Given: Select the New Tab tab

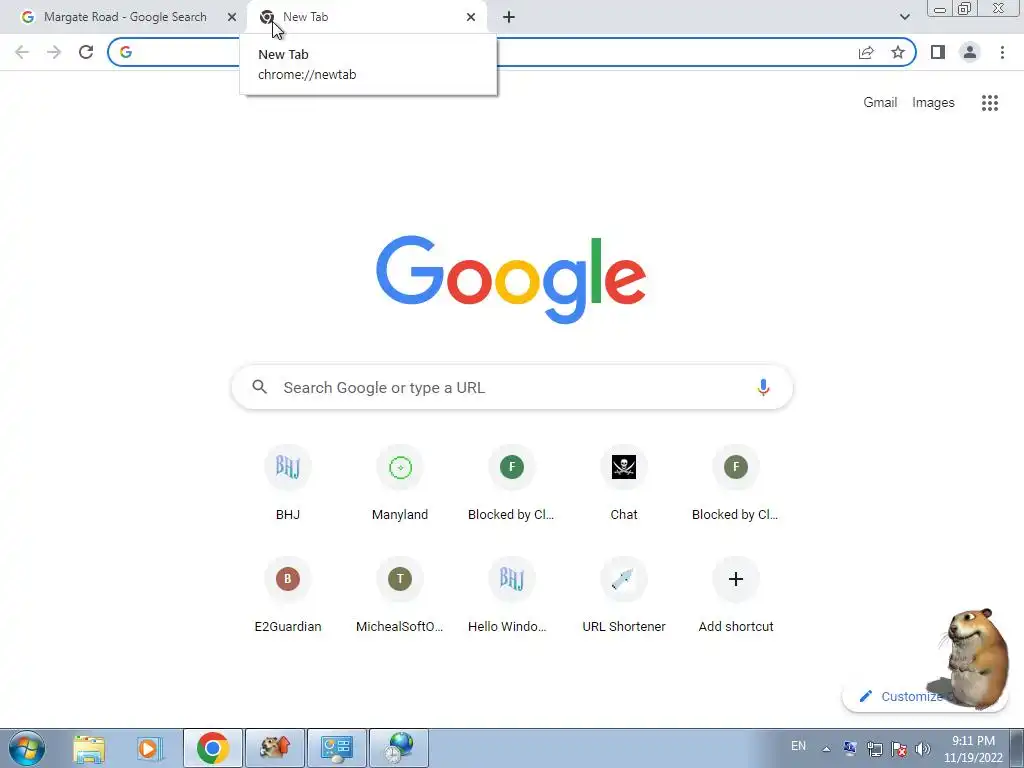Looking at the screenshot, I should [x=366, y=17].
